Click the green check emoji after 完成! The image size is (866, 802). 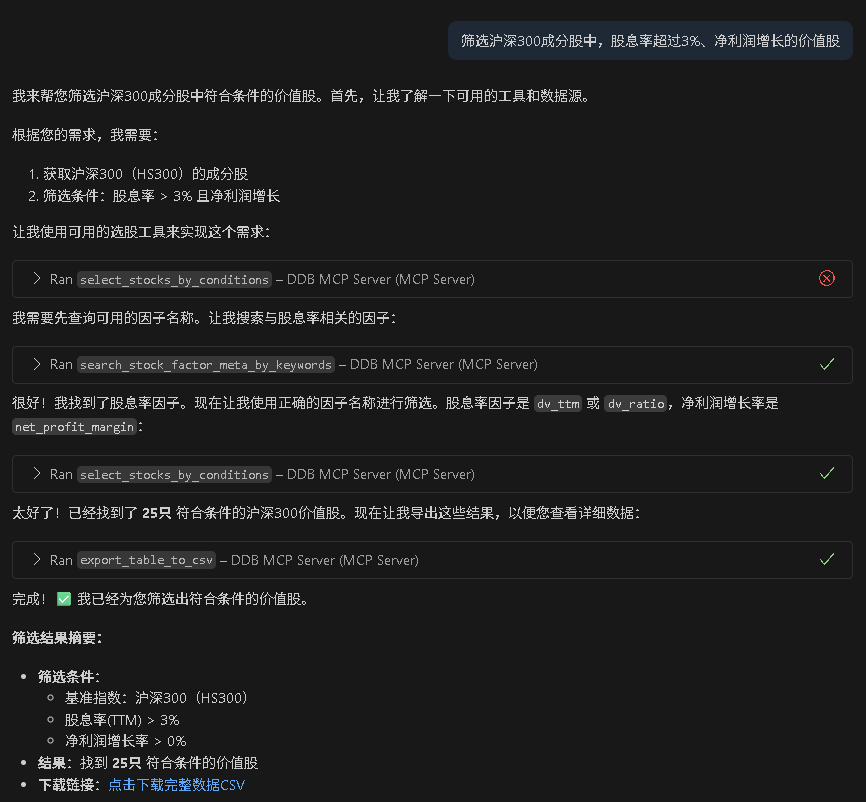click(x=64, y=599)
